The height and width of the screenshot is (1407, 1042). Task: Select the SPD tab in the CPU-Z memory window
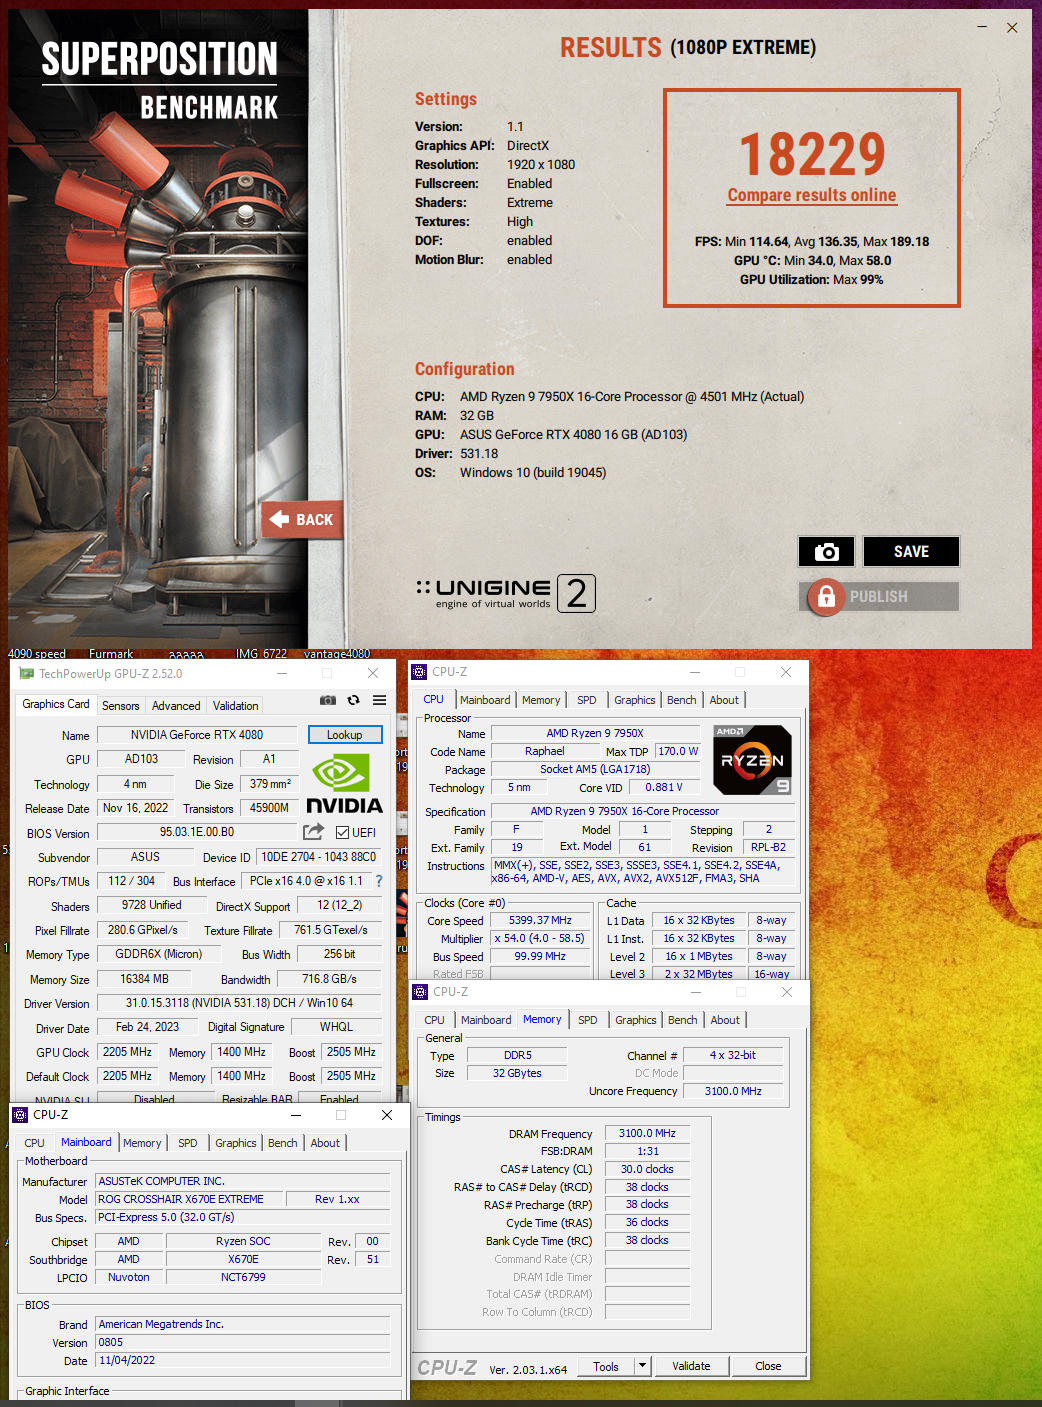tap(588, 1020)
